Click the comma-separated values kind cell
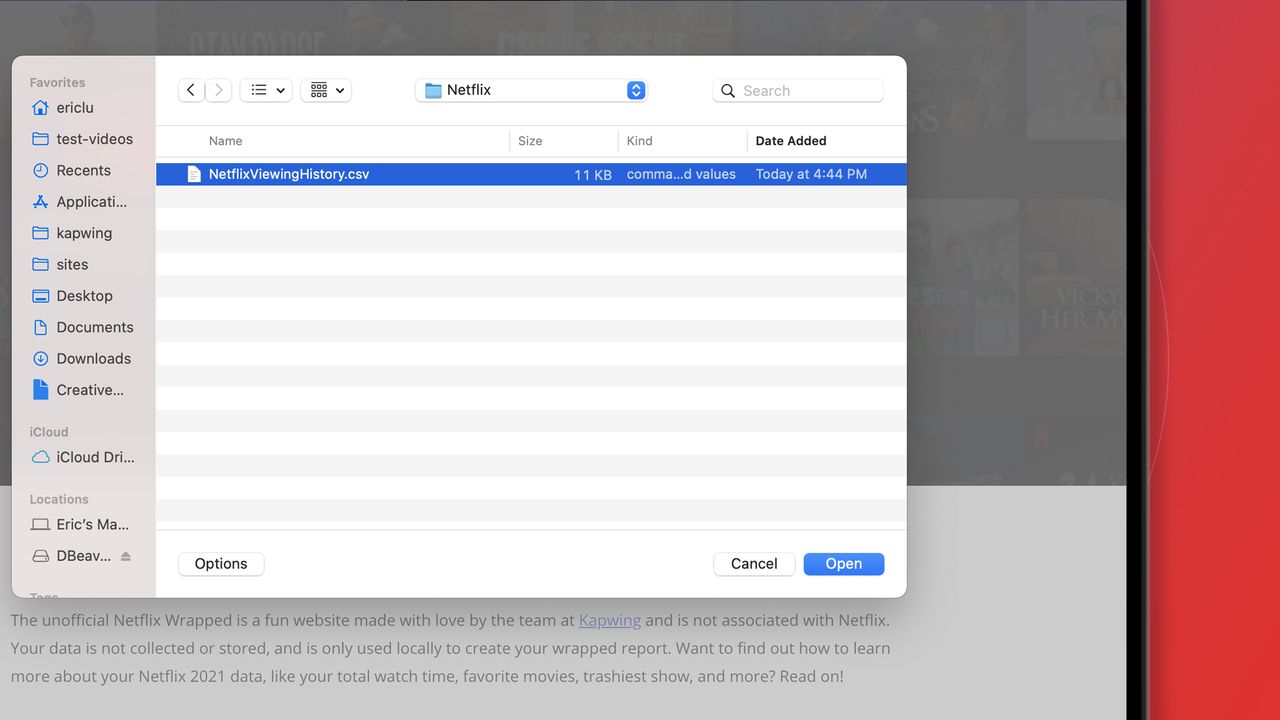The width and height of the screenshot is (1280, 720). click(681, 174)
